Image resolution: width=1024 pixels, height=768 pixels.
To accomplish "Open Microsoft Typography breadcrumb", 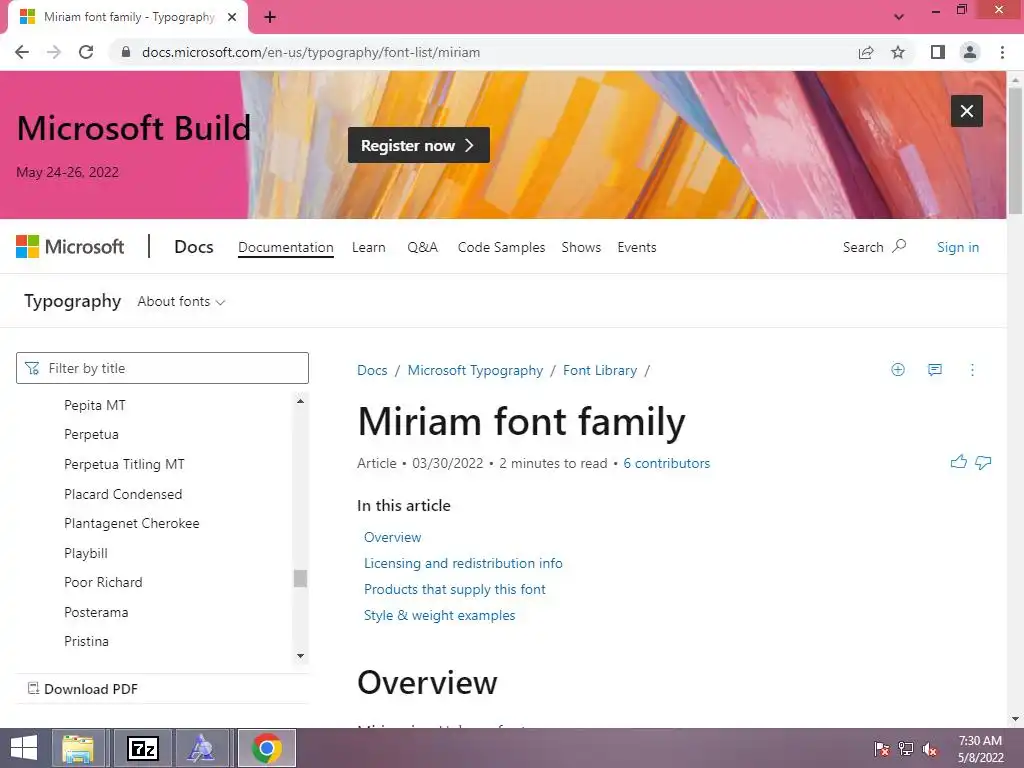I will coord(475,370).
